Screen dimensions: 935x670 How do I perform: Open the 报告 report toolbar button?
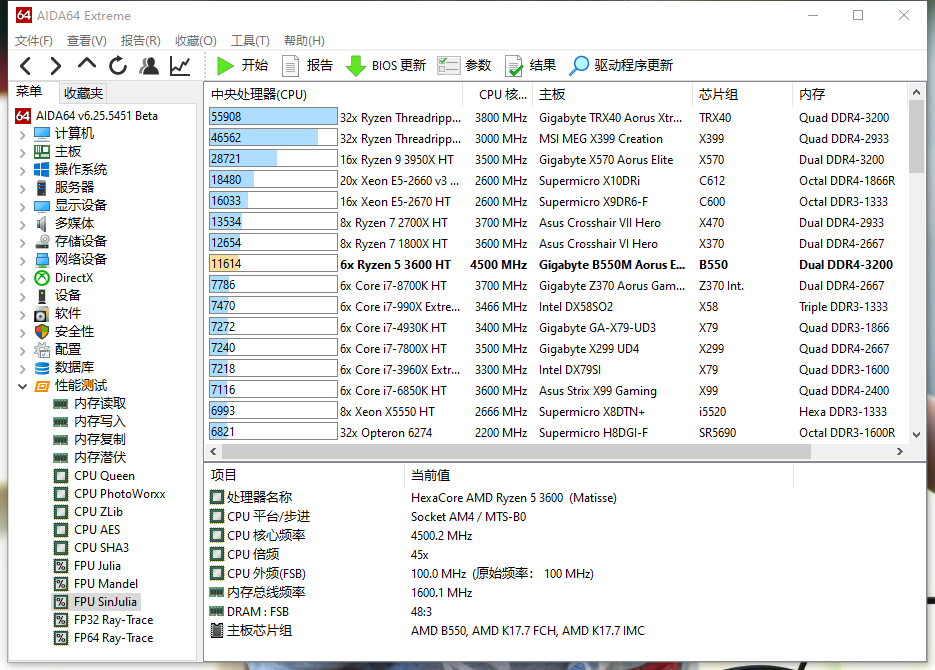tap(307, 66)
